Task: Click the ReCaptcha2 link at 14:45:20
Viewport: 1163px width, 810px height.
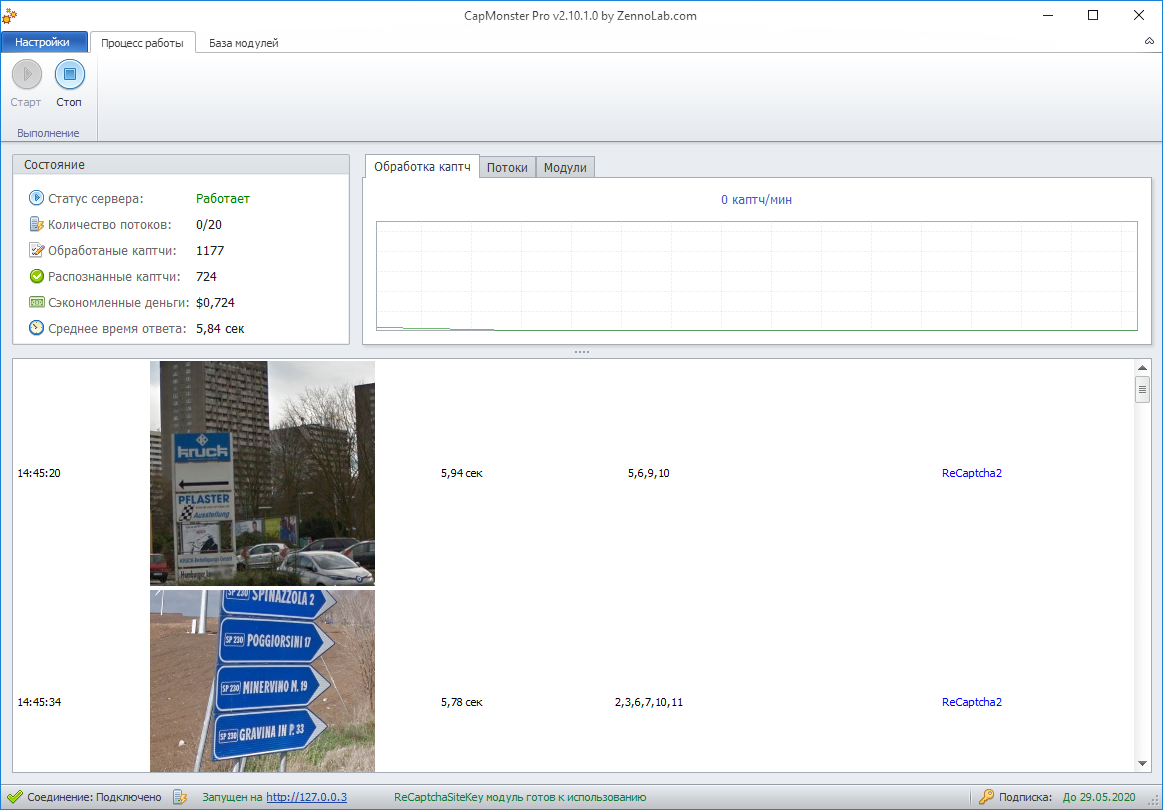Action: coord(971,473)
